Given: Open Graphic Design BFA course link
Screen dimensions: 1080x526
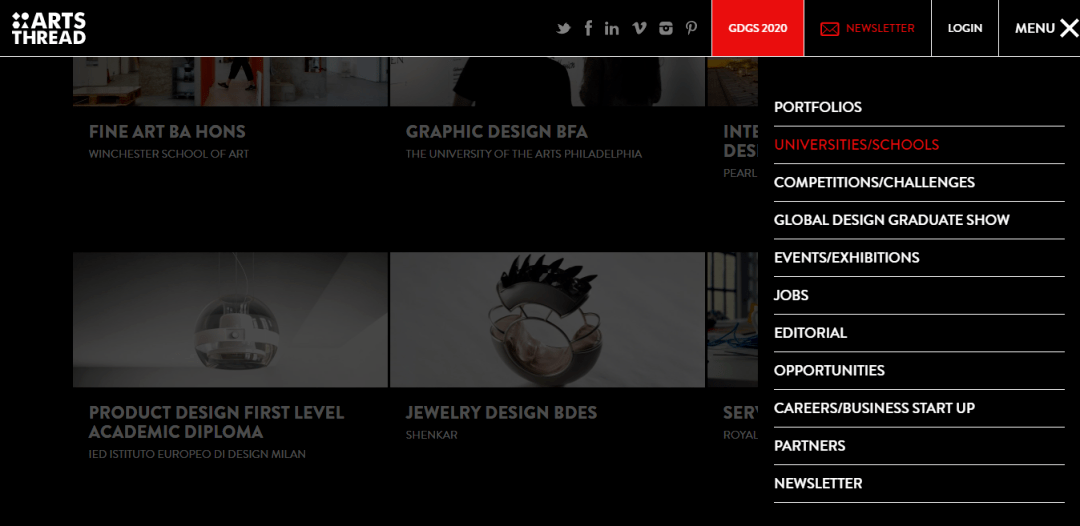Looking at the screenshot, I should pos(496,132).
